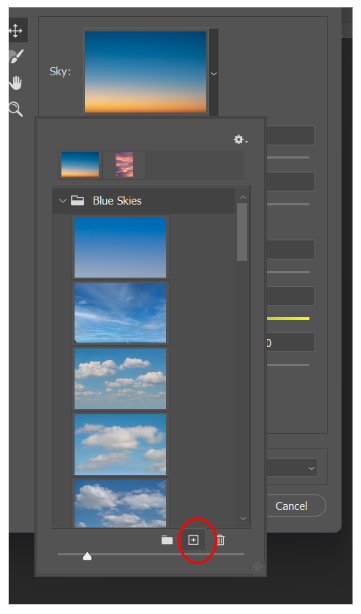Choose the small puffy clouds sky preset

120,379
